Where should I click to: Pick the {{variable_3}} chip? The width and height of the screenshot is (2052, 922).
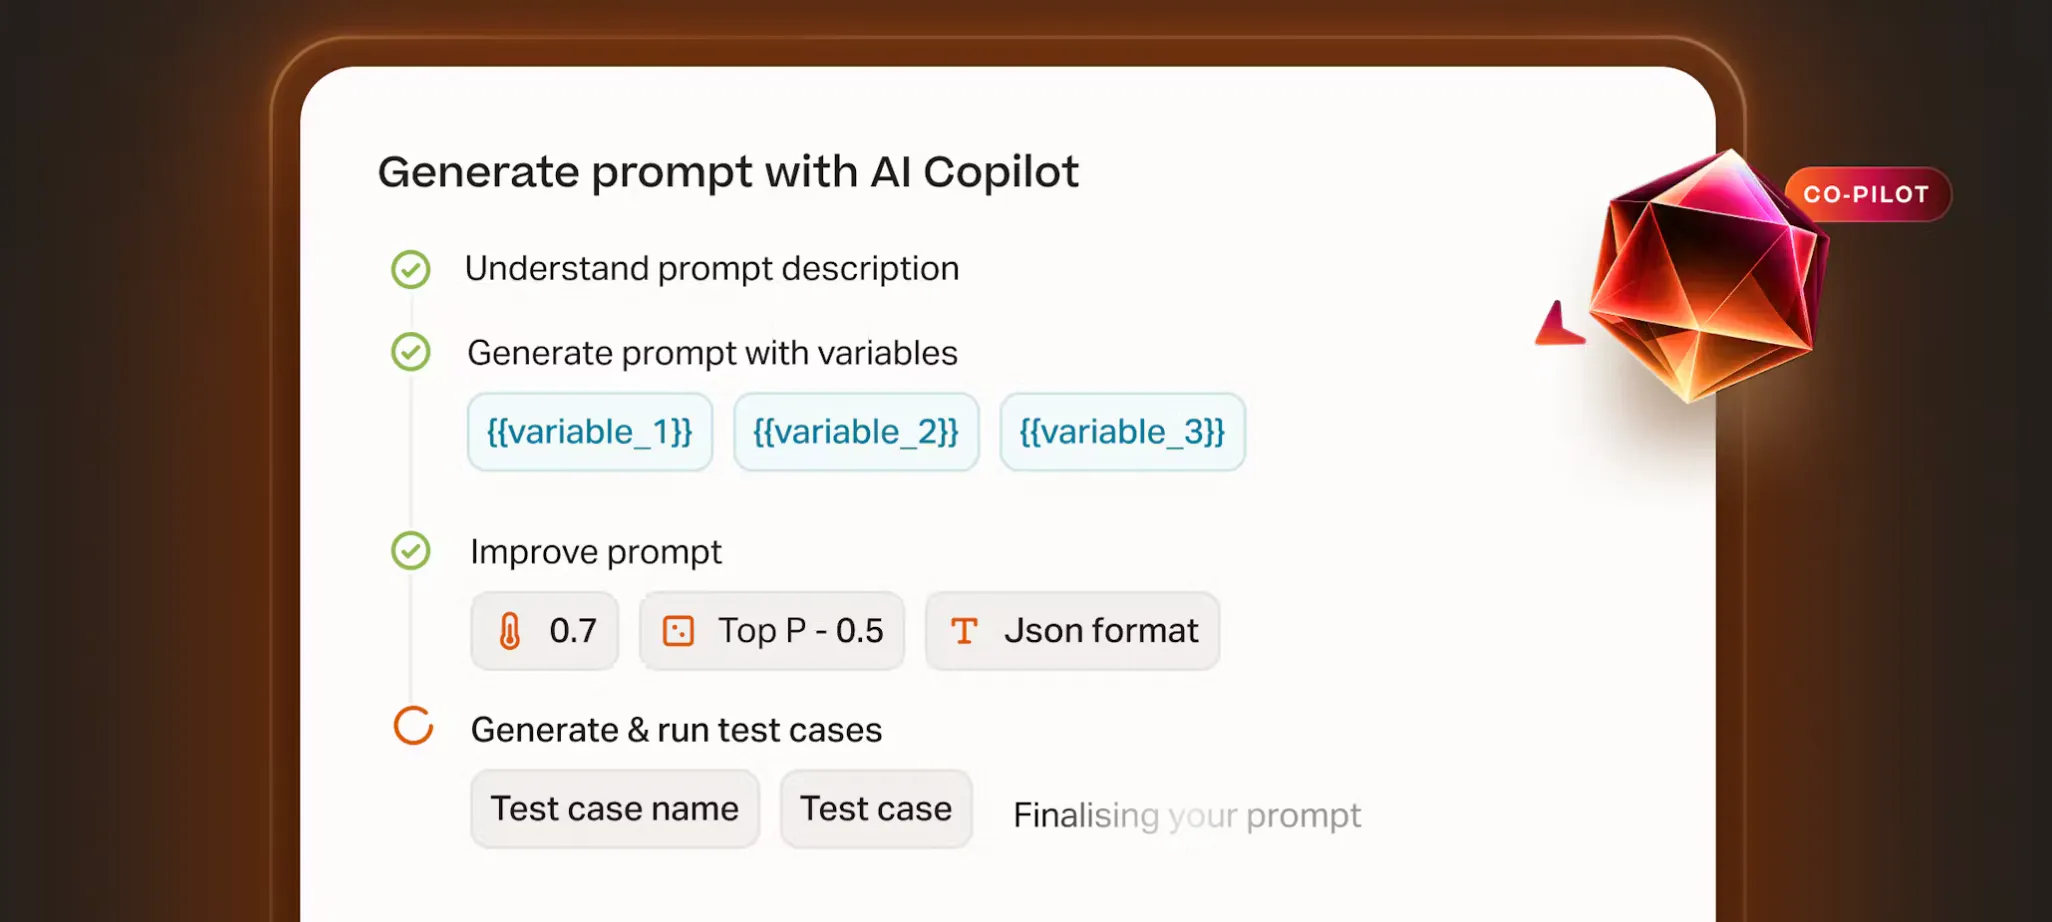[x=1122, y=432]
